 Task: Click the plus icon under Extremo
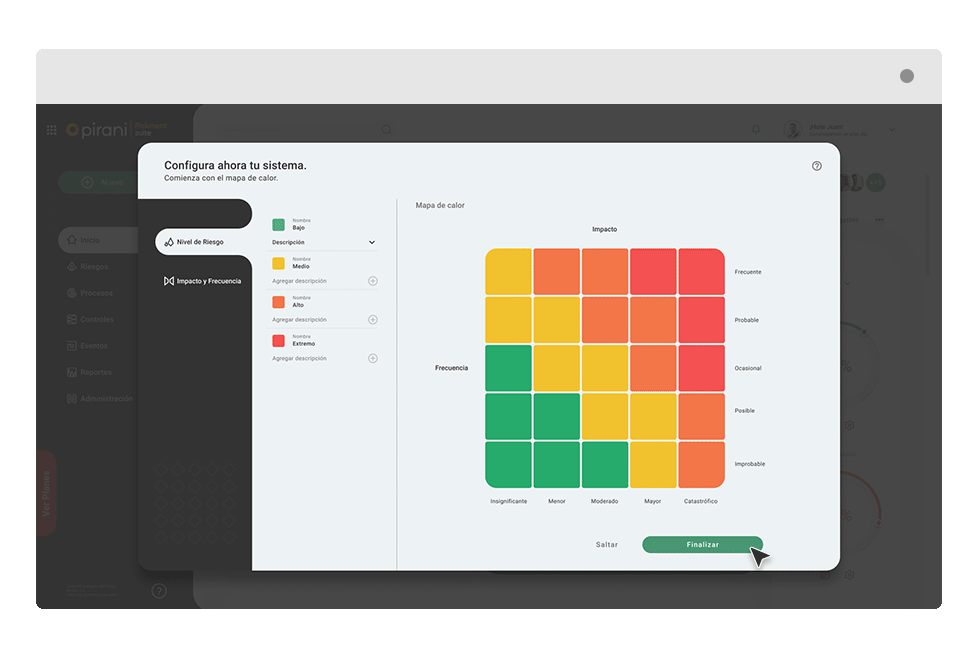coord(373,358)
